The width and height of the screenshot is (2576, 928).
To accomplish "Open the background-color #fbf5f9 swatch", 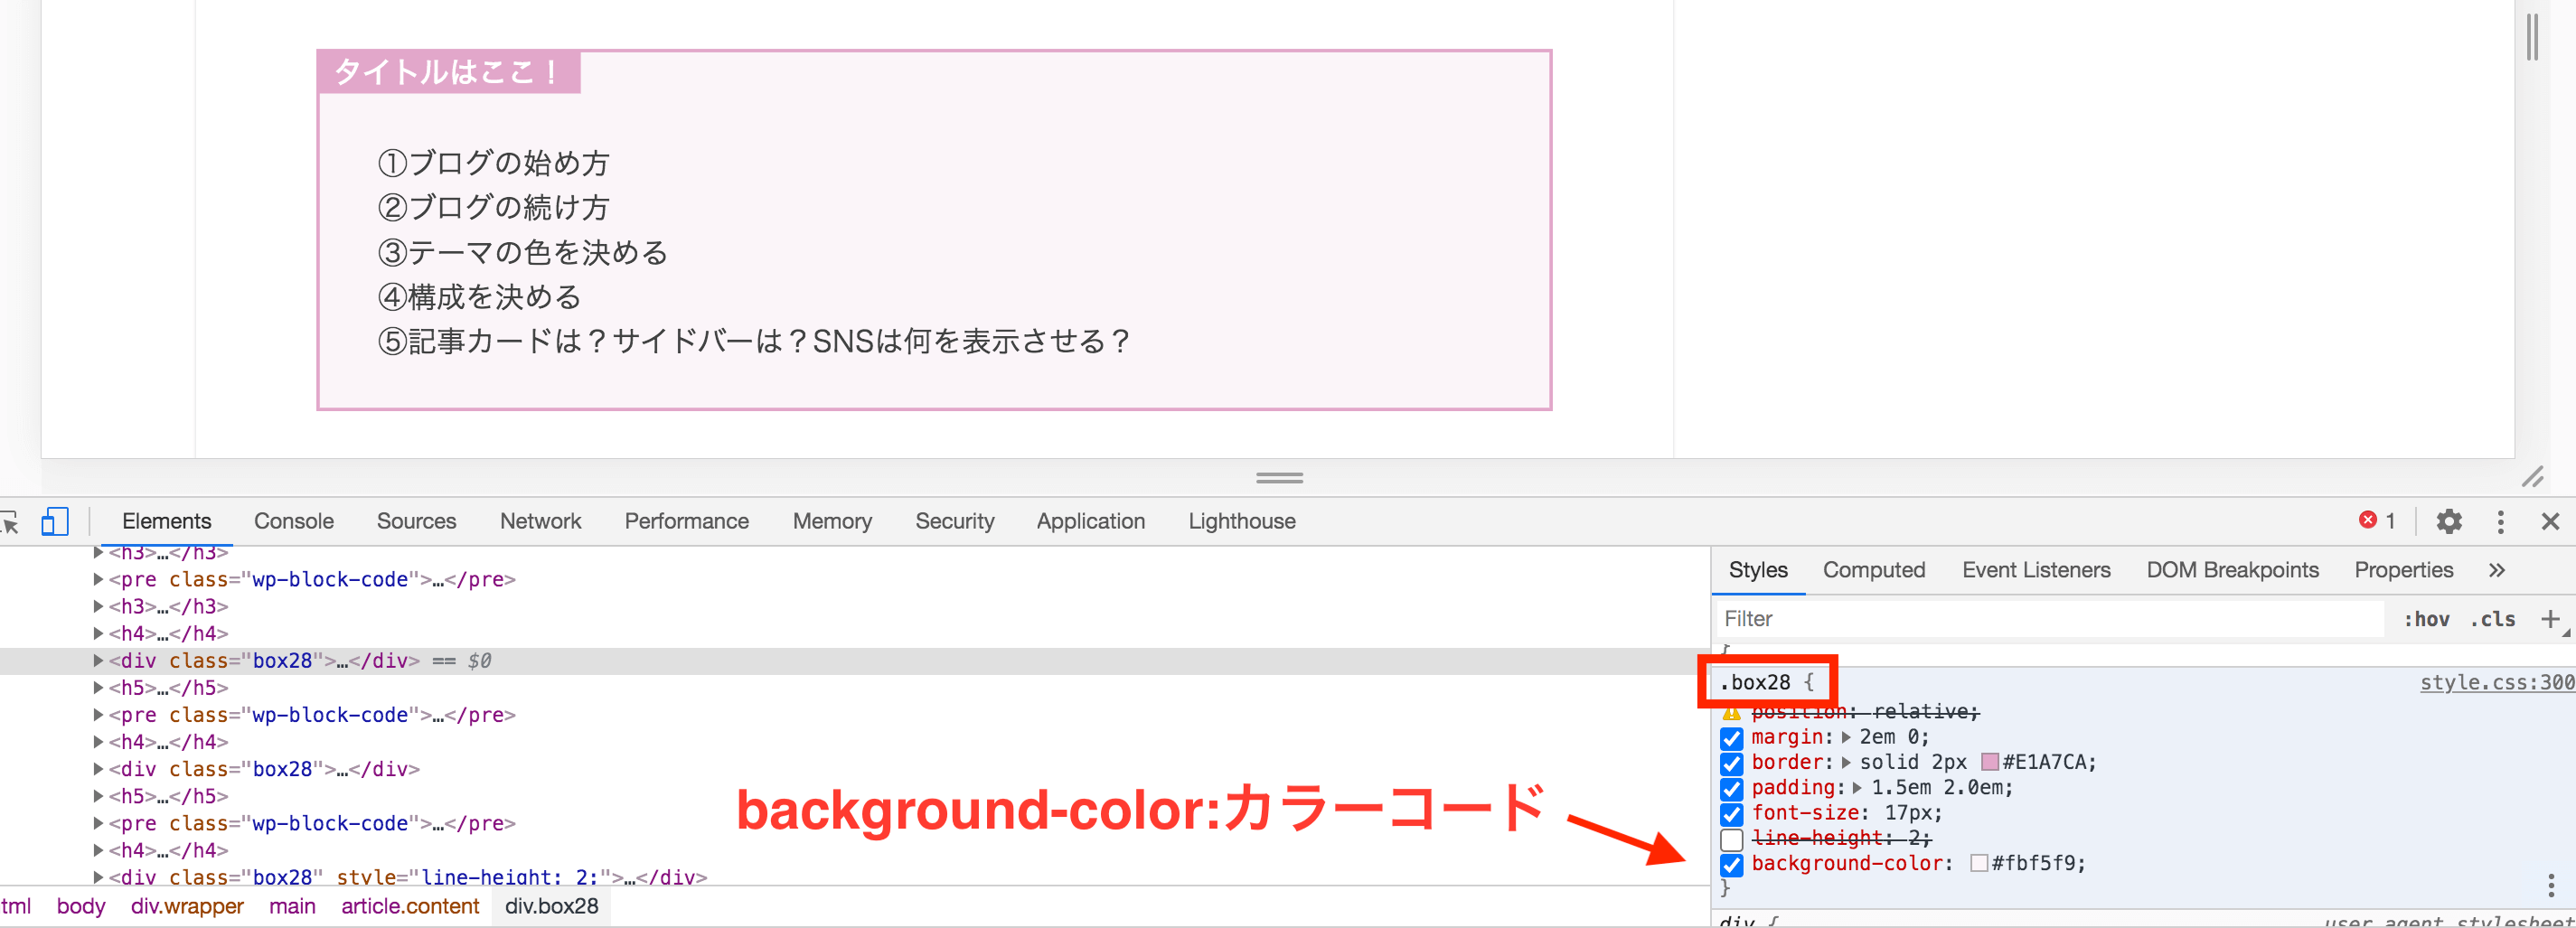I will (x=1978, y=863).
